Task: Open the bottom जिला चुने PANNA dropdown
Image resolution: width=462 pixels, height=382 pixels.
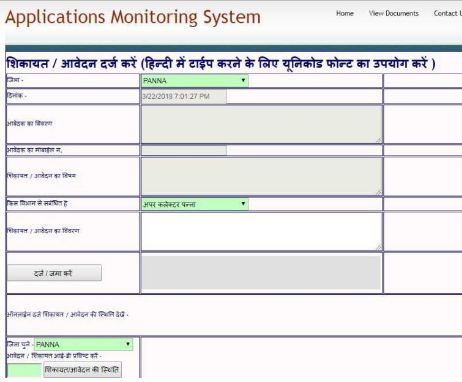Action: coord(83,344)
